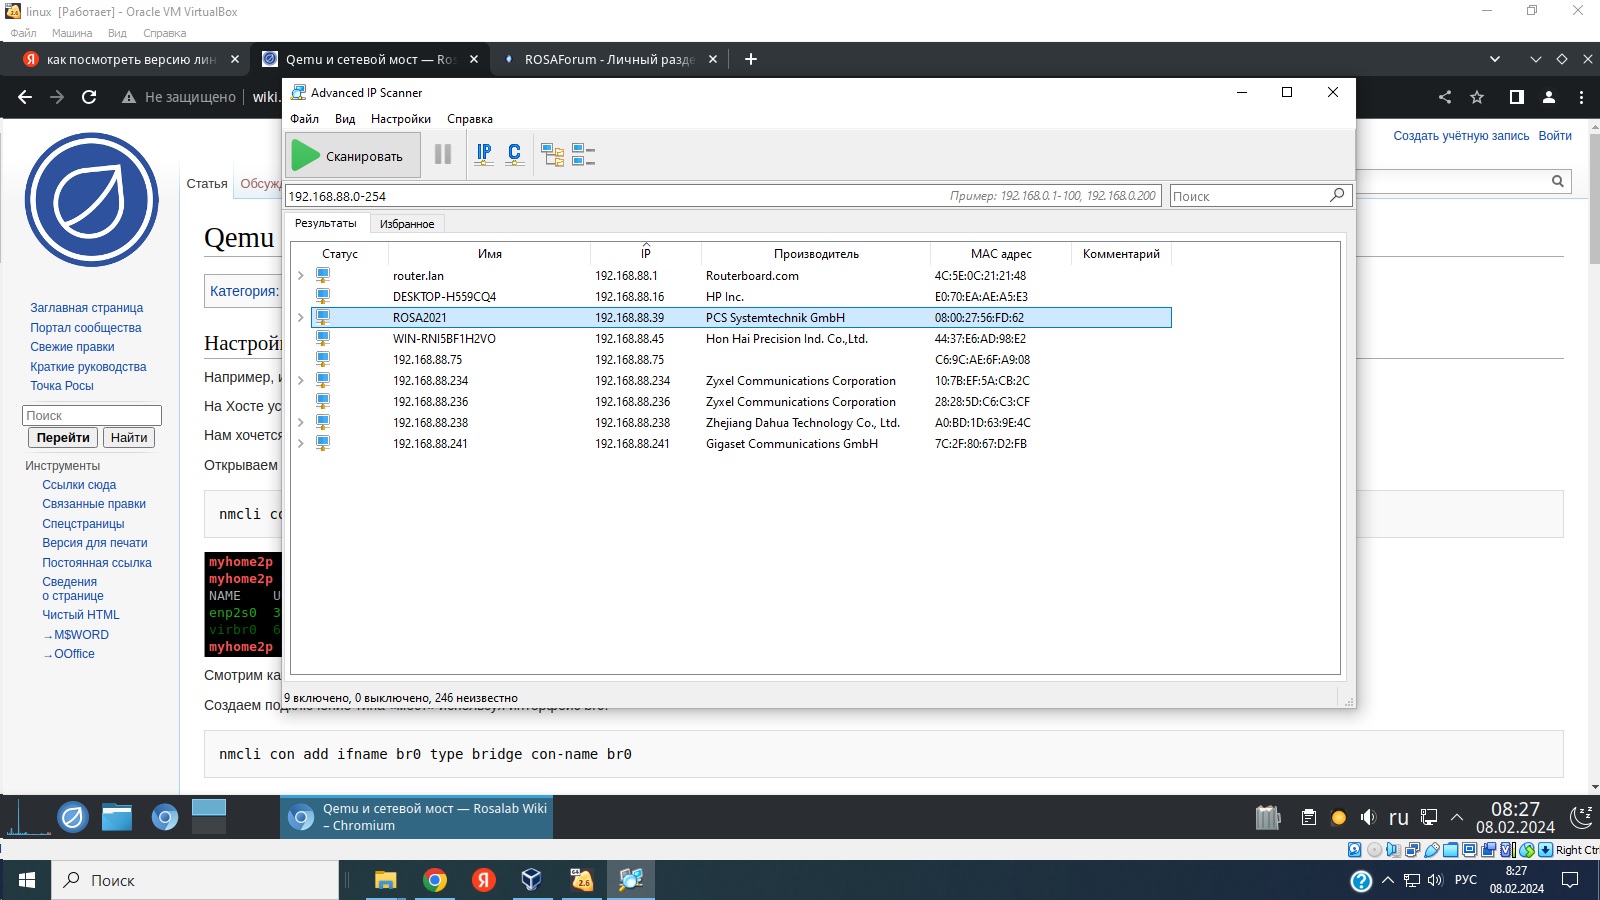
Task: Click the computer icon of the ROSA2021 row
Action: tap(323, 318)
